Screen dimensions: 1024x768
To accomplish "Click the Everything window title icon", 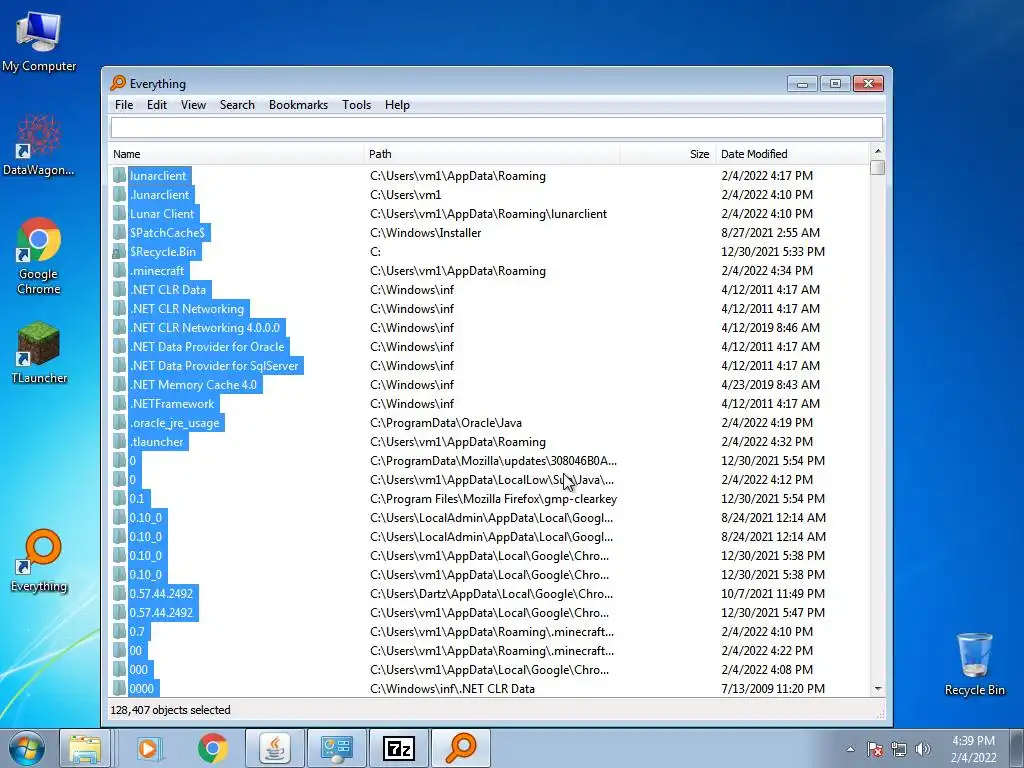I will 118,83.
